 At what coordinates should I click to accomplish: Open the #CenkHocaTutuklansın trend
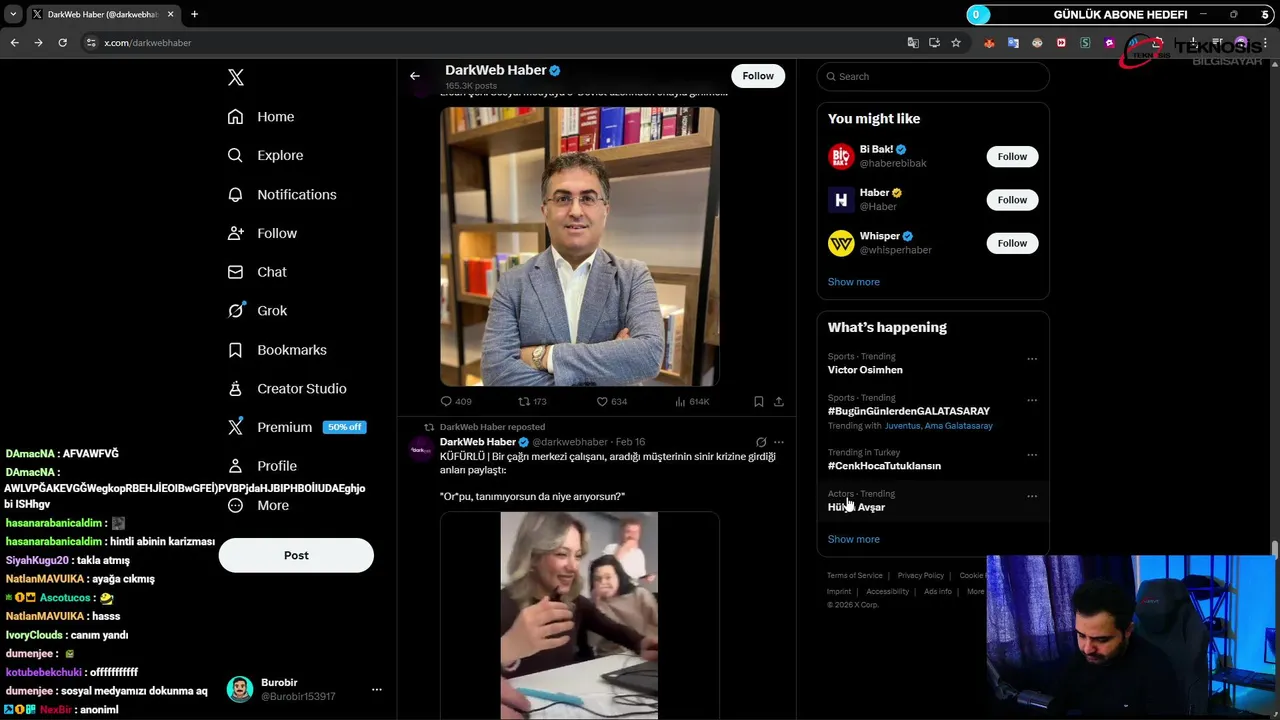click(x=884, y=466)
